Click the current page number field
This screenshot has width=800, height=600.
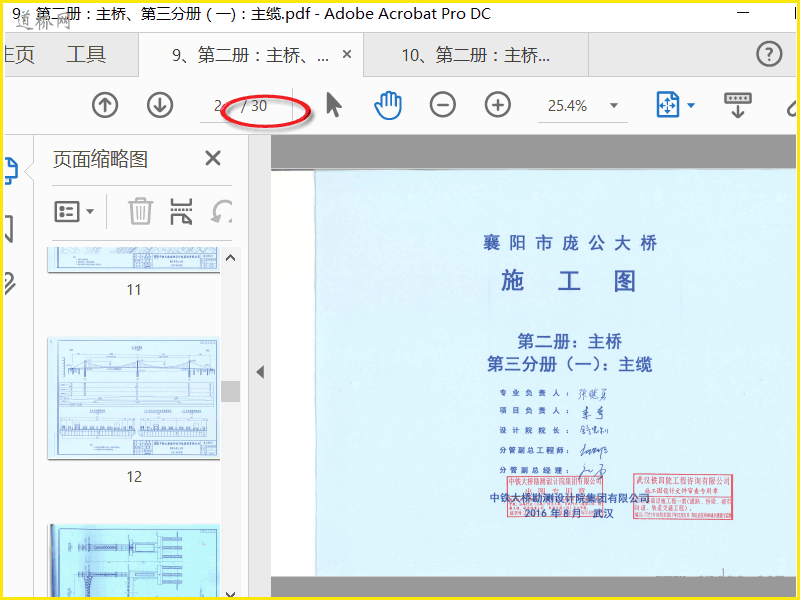tap(218, 106)
